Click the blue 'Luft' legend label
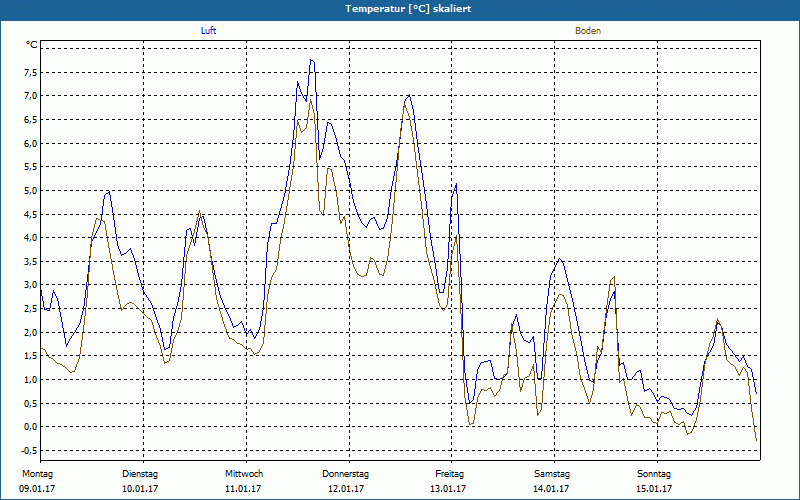Viewport: 800px width, 500px height. pos(208,31)
